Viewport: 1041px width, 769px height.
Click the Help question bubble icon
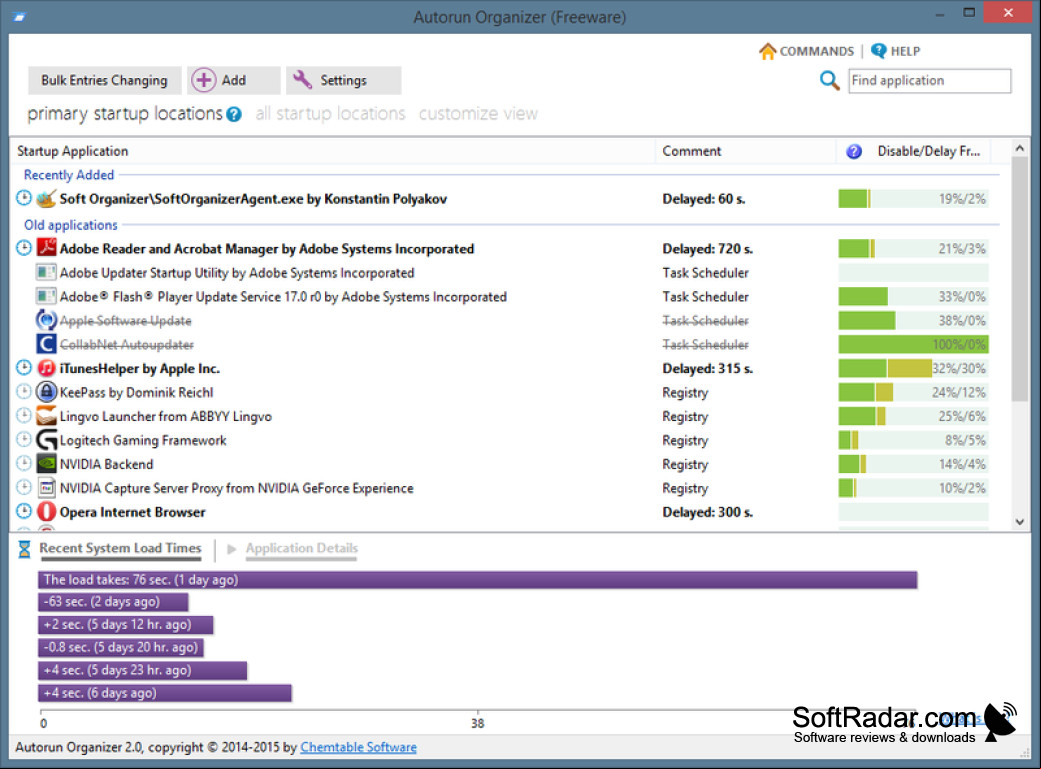tap(878, 51)
